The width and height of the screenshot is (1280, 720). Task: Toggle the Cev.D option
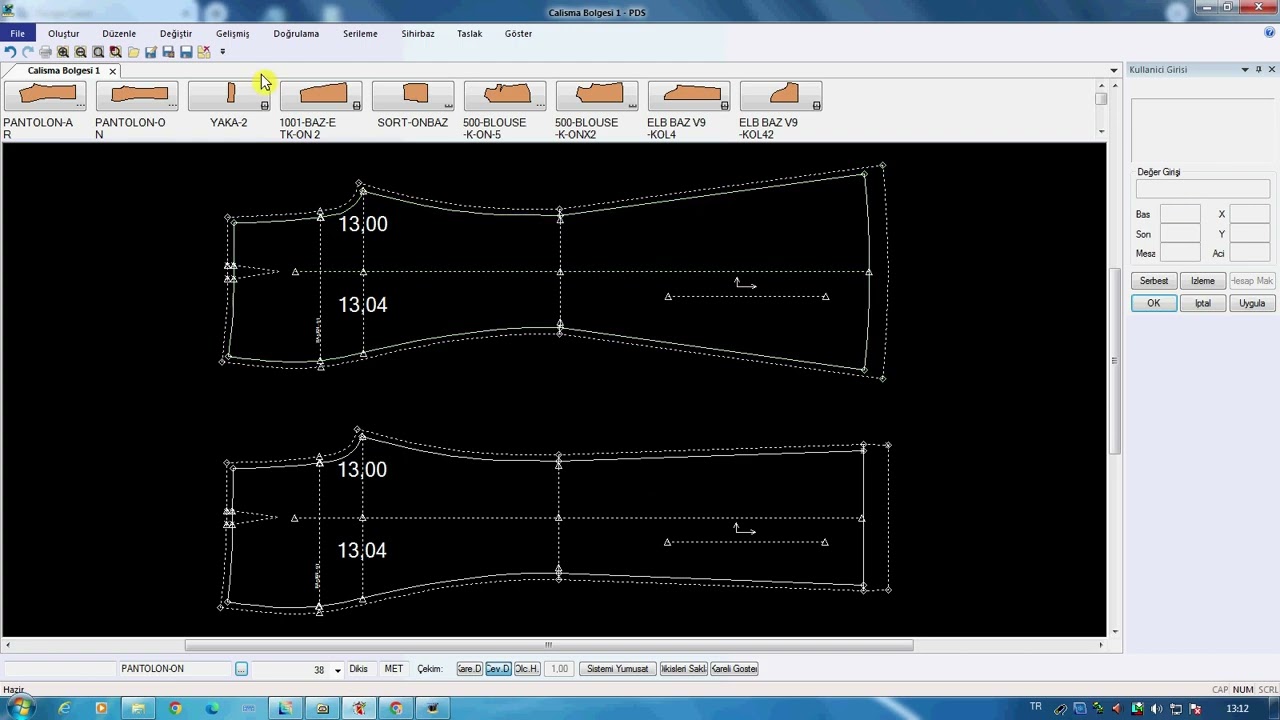pyautogui.click(x=498, y=669)
